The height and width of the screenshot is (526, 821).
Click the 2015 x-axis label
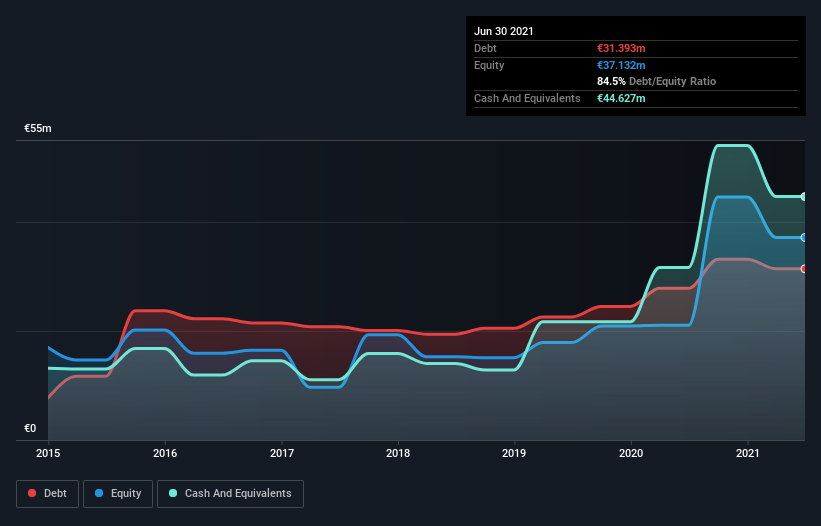click(48, 453)
